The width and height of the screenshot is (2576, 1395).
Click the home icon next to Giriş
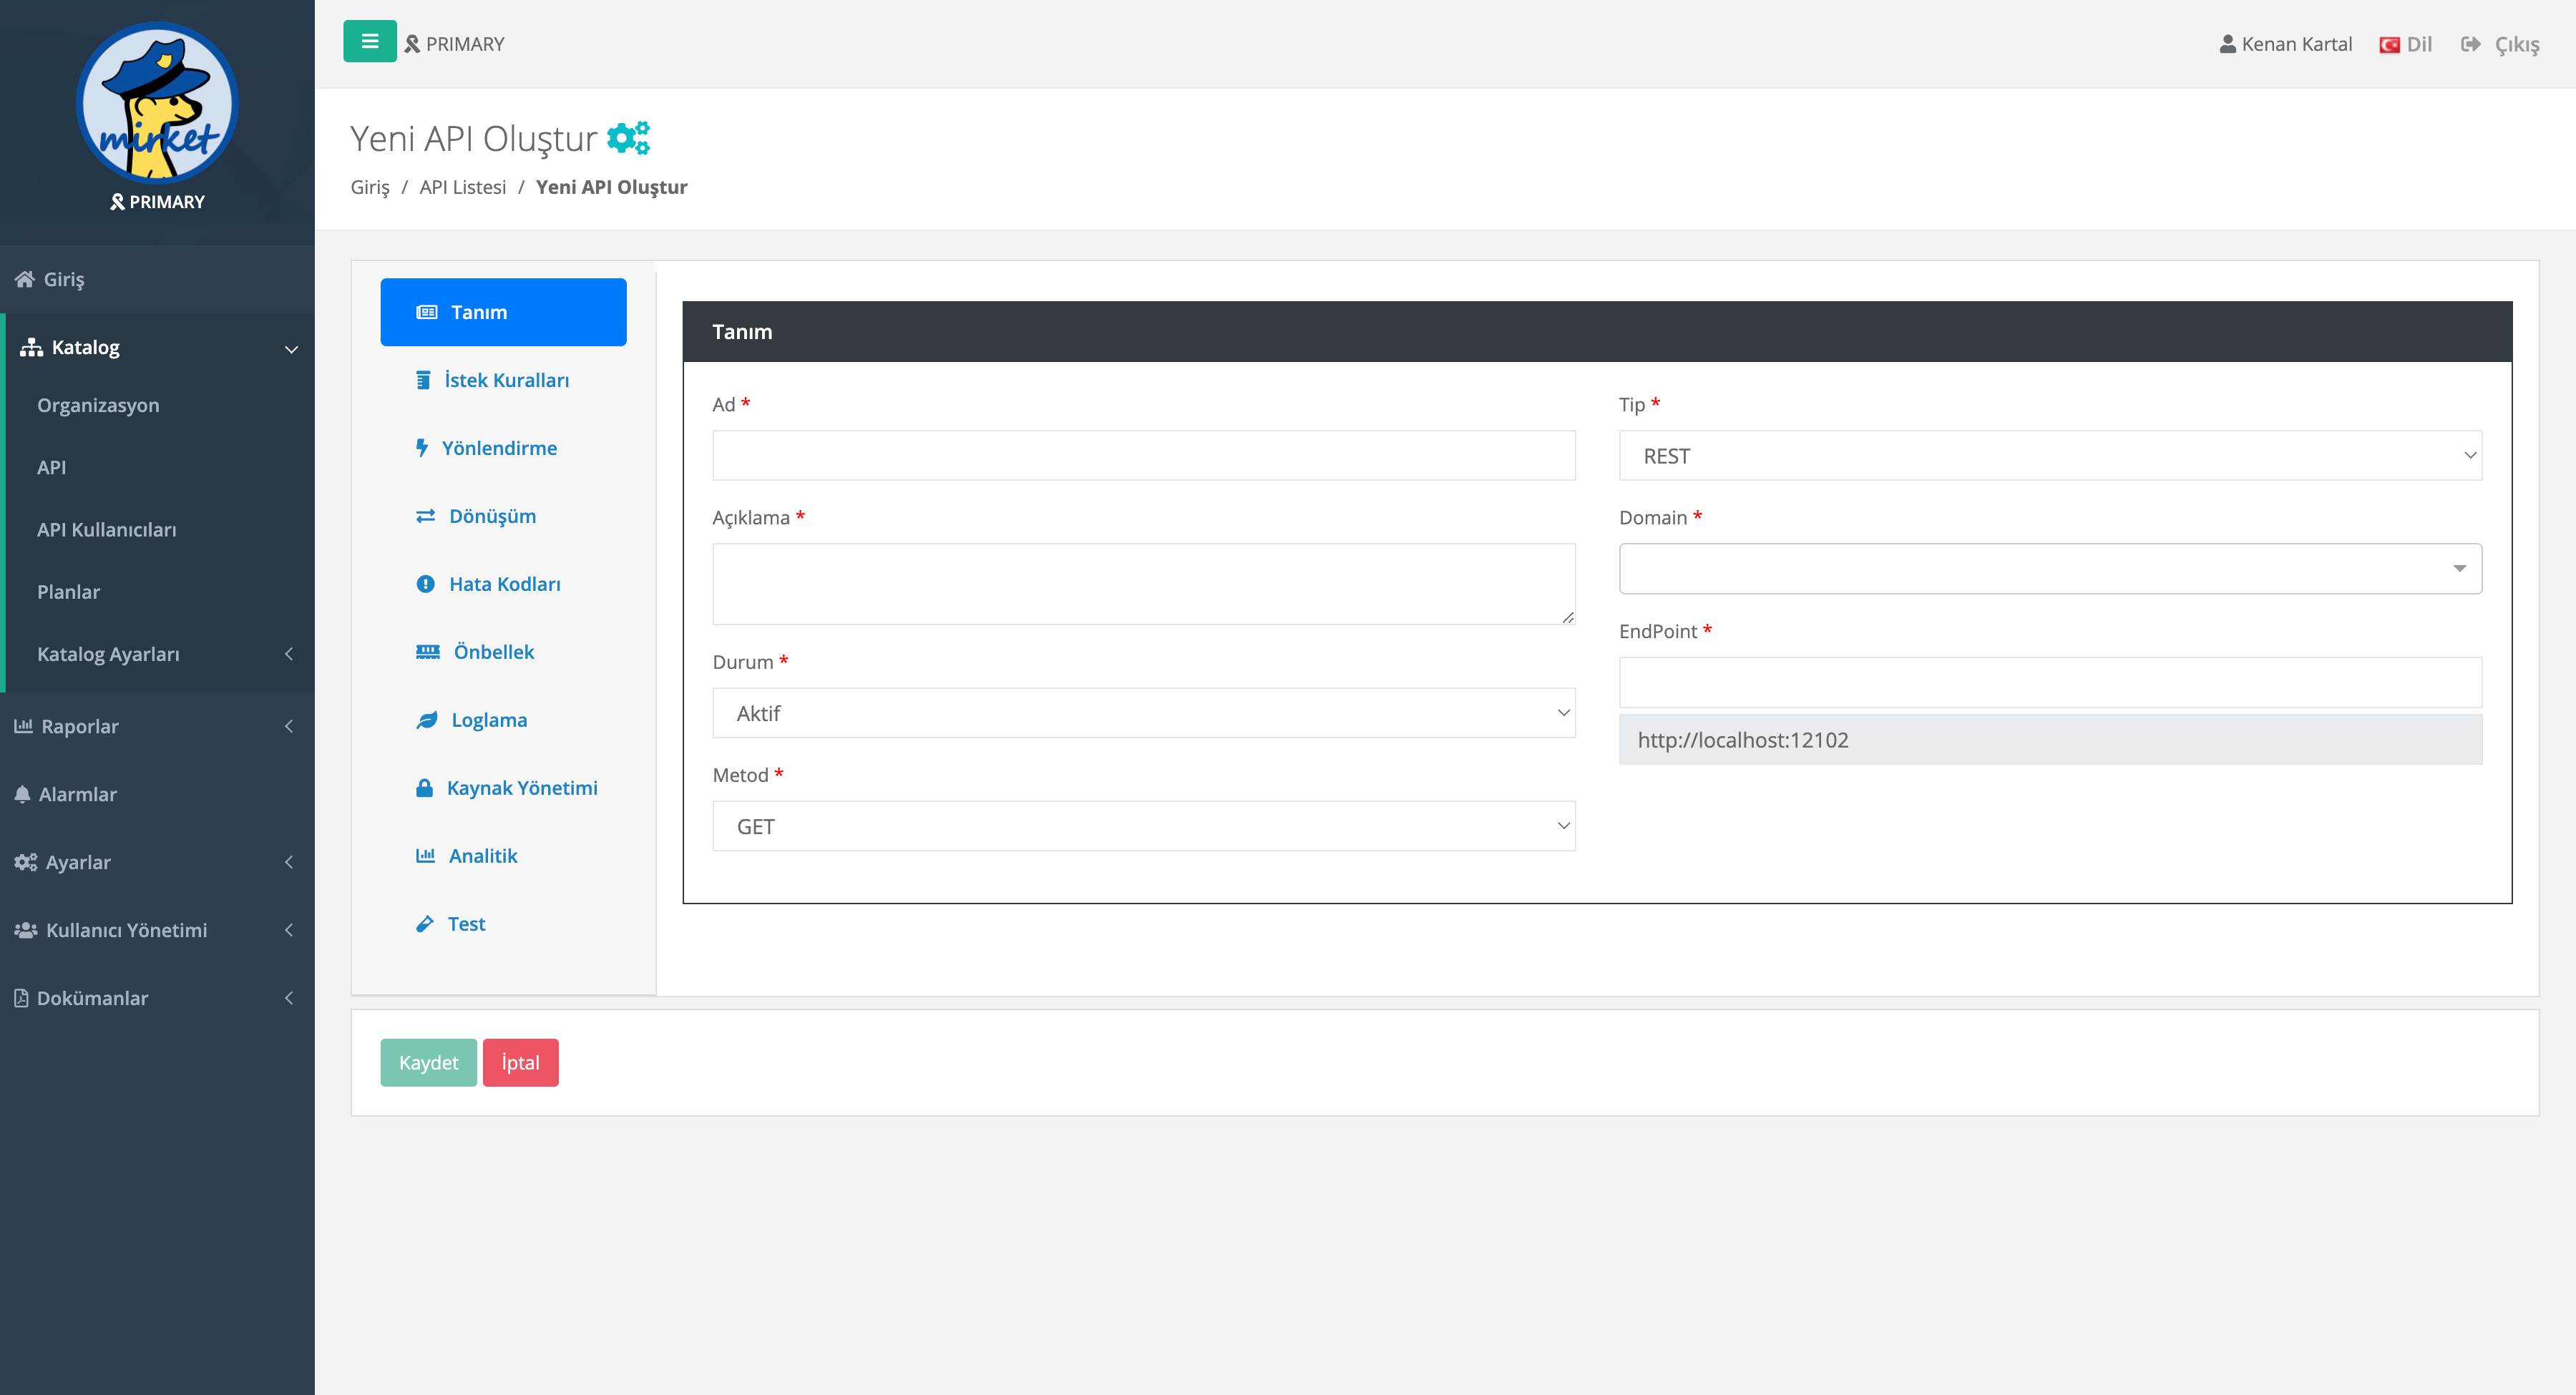click(x=25, y=279)
